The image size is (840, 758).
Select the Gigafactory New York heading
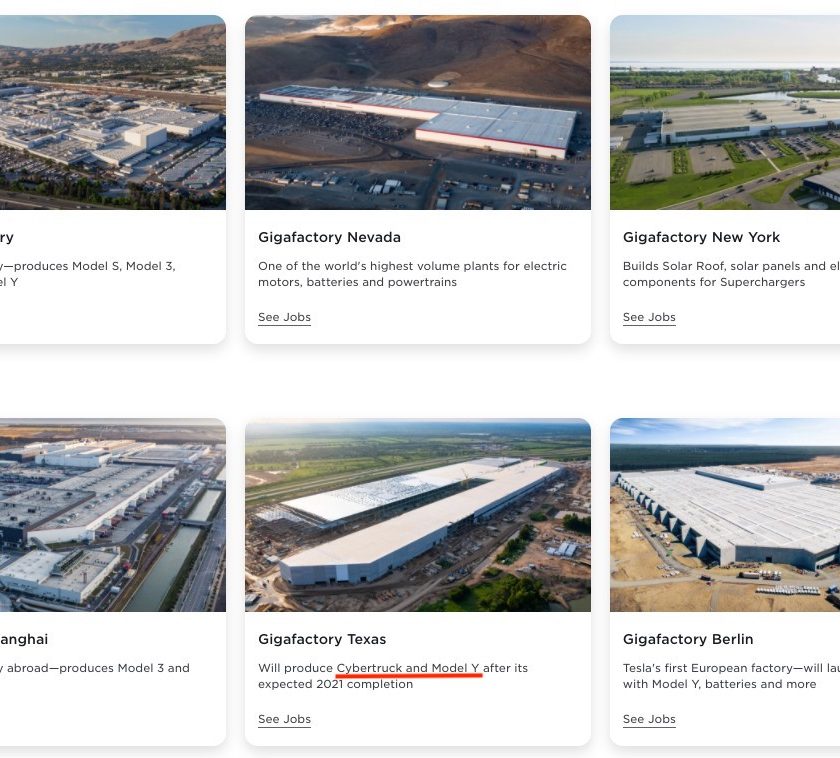[x=701, y=237]
